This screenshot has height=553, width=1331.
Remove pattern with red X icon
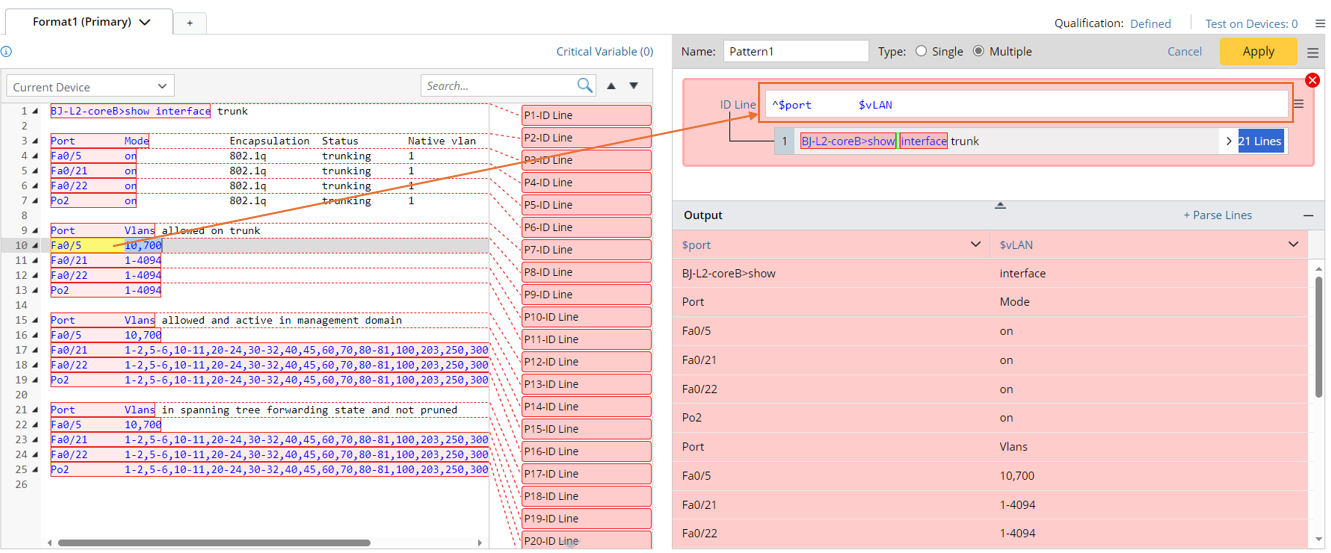[1312, 80]
